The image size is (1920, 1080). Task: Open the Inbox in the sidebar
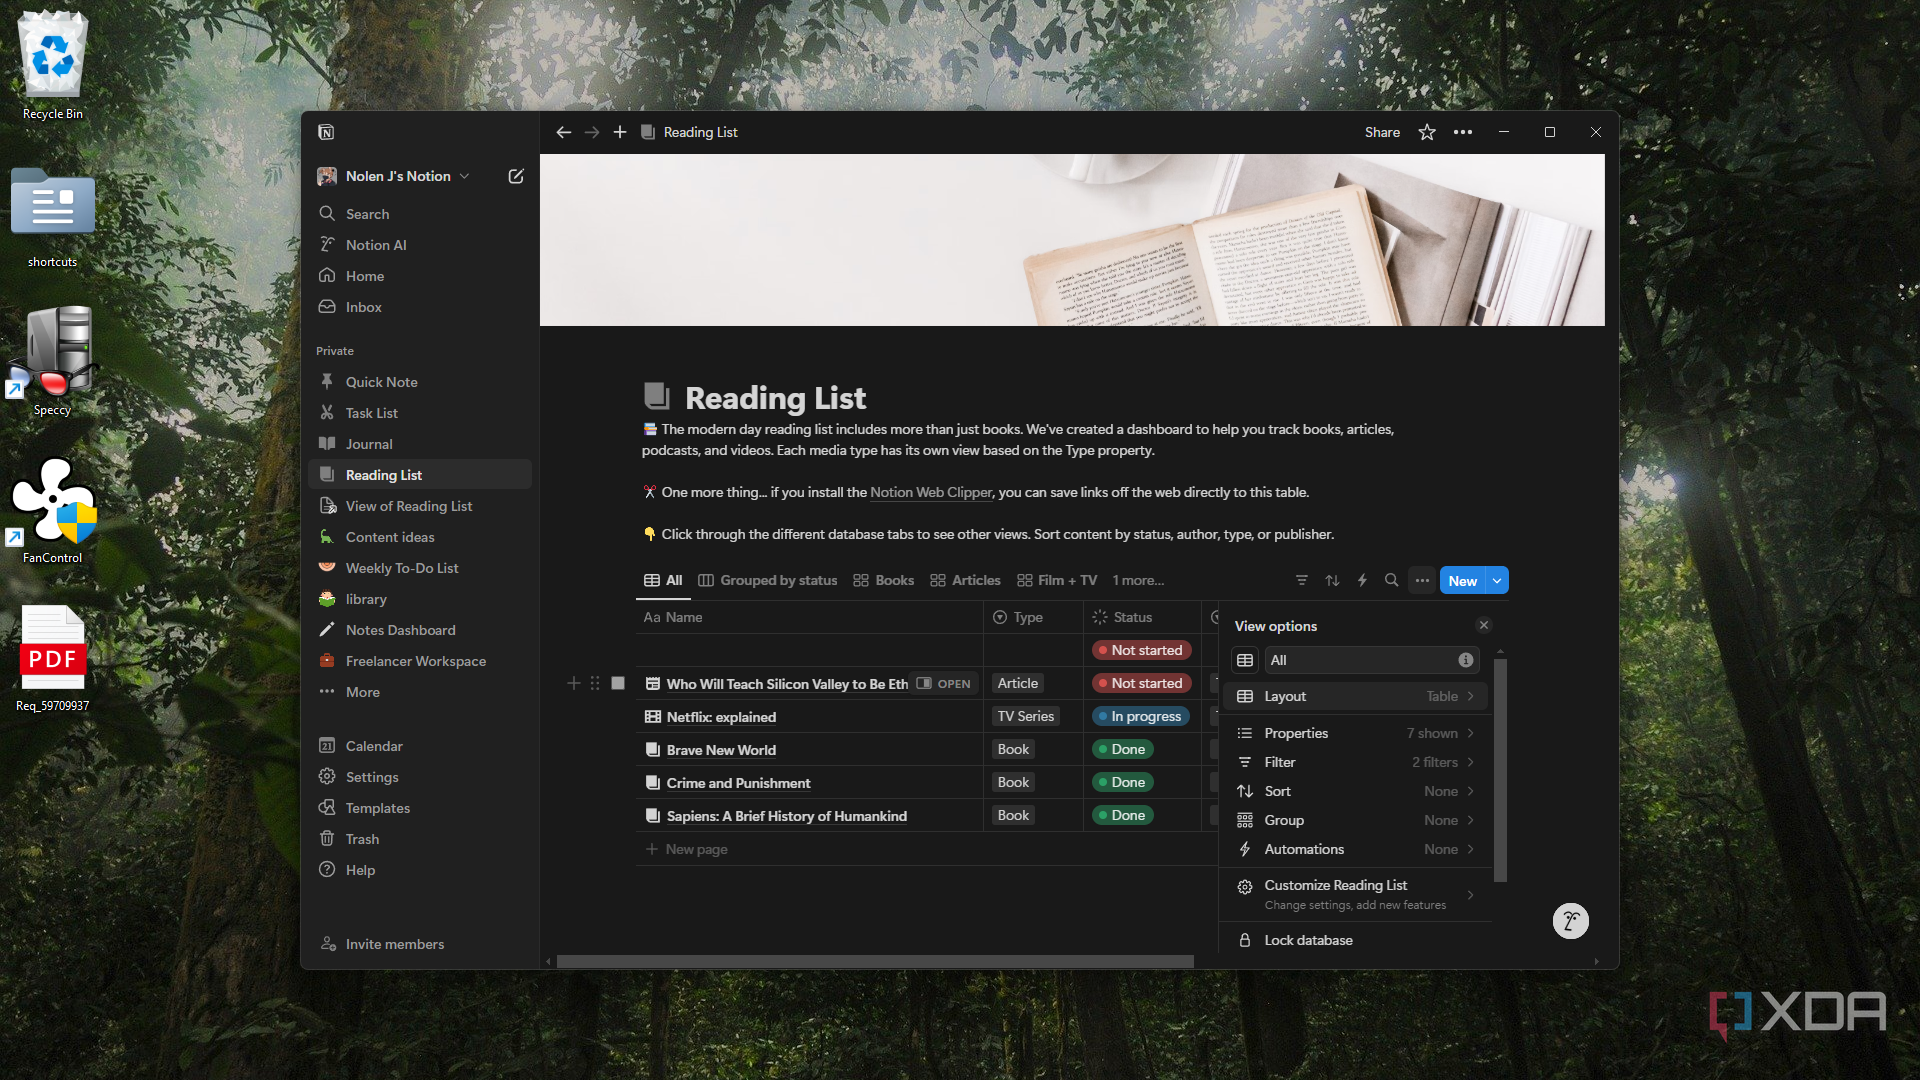(420, 307)
